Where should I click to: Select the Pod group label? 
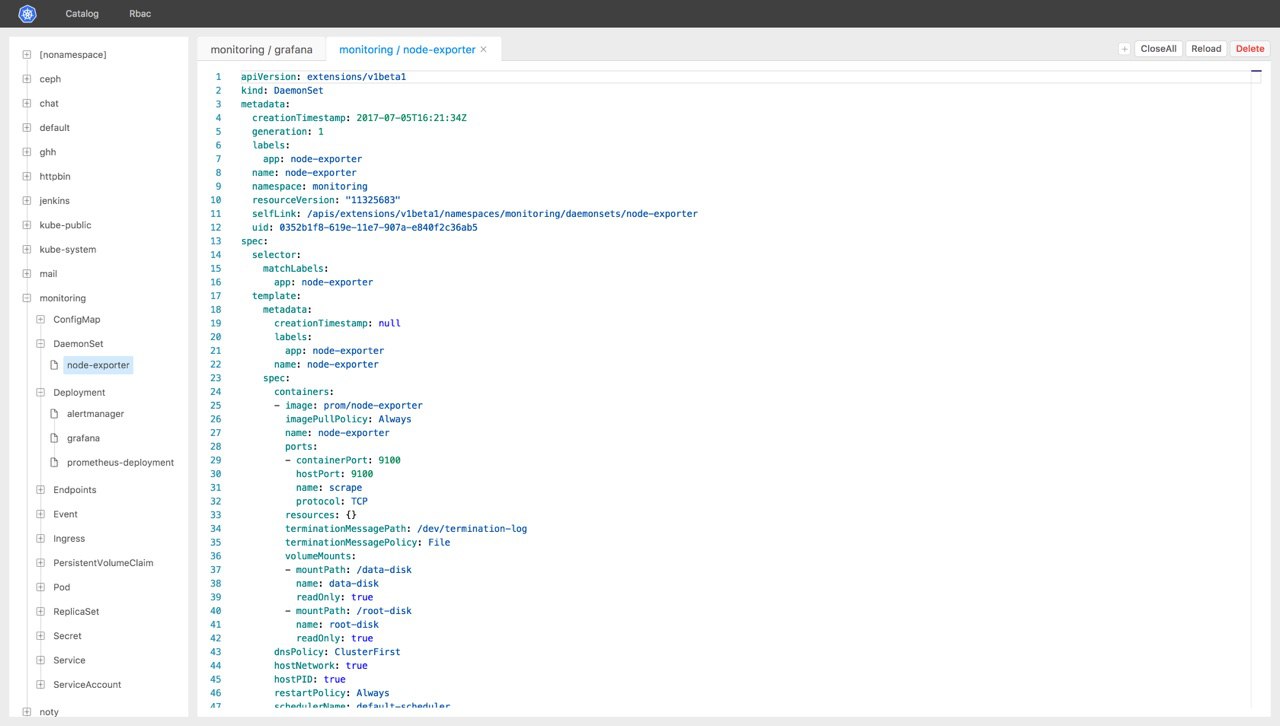tap(61, 587)
